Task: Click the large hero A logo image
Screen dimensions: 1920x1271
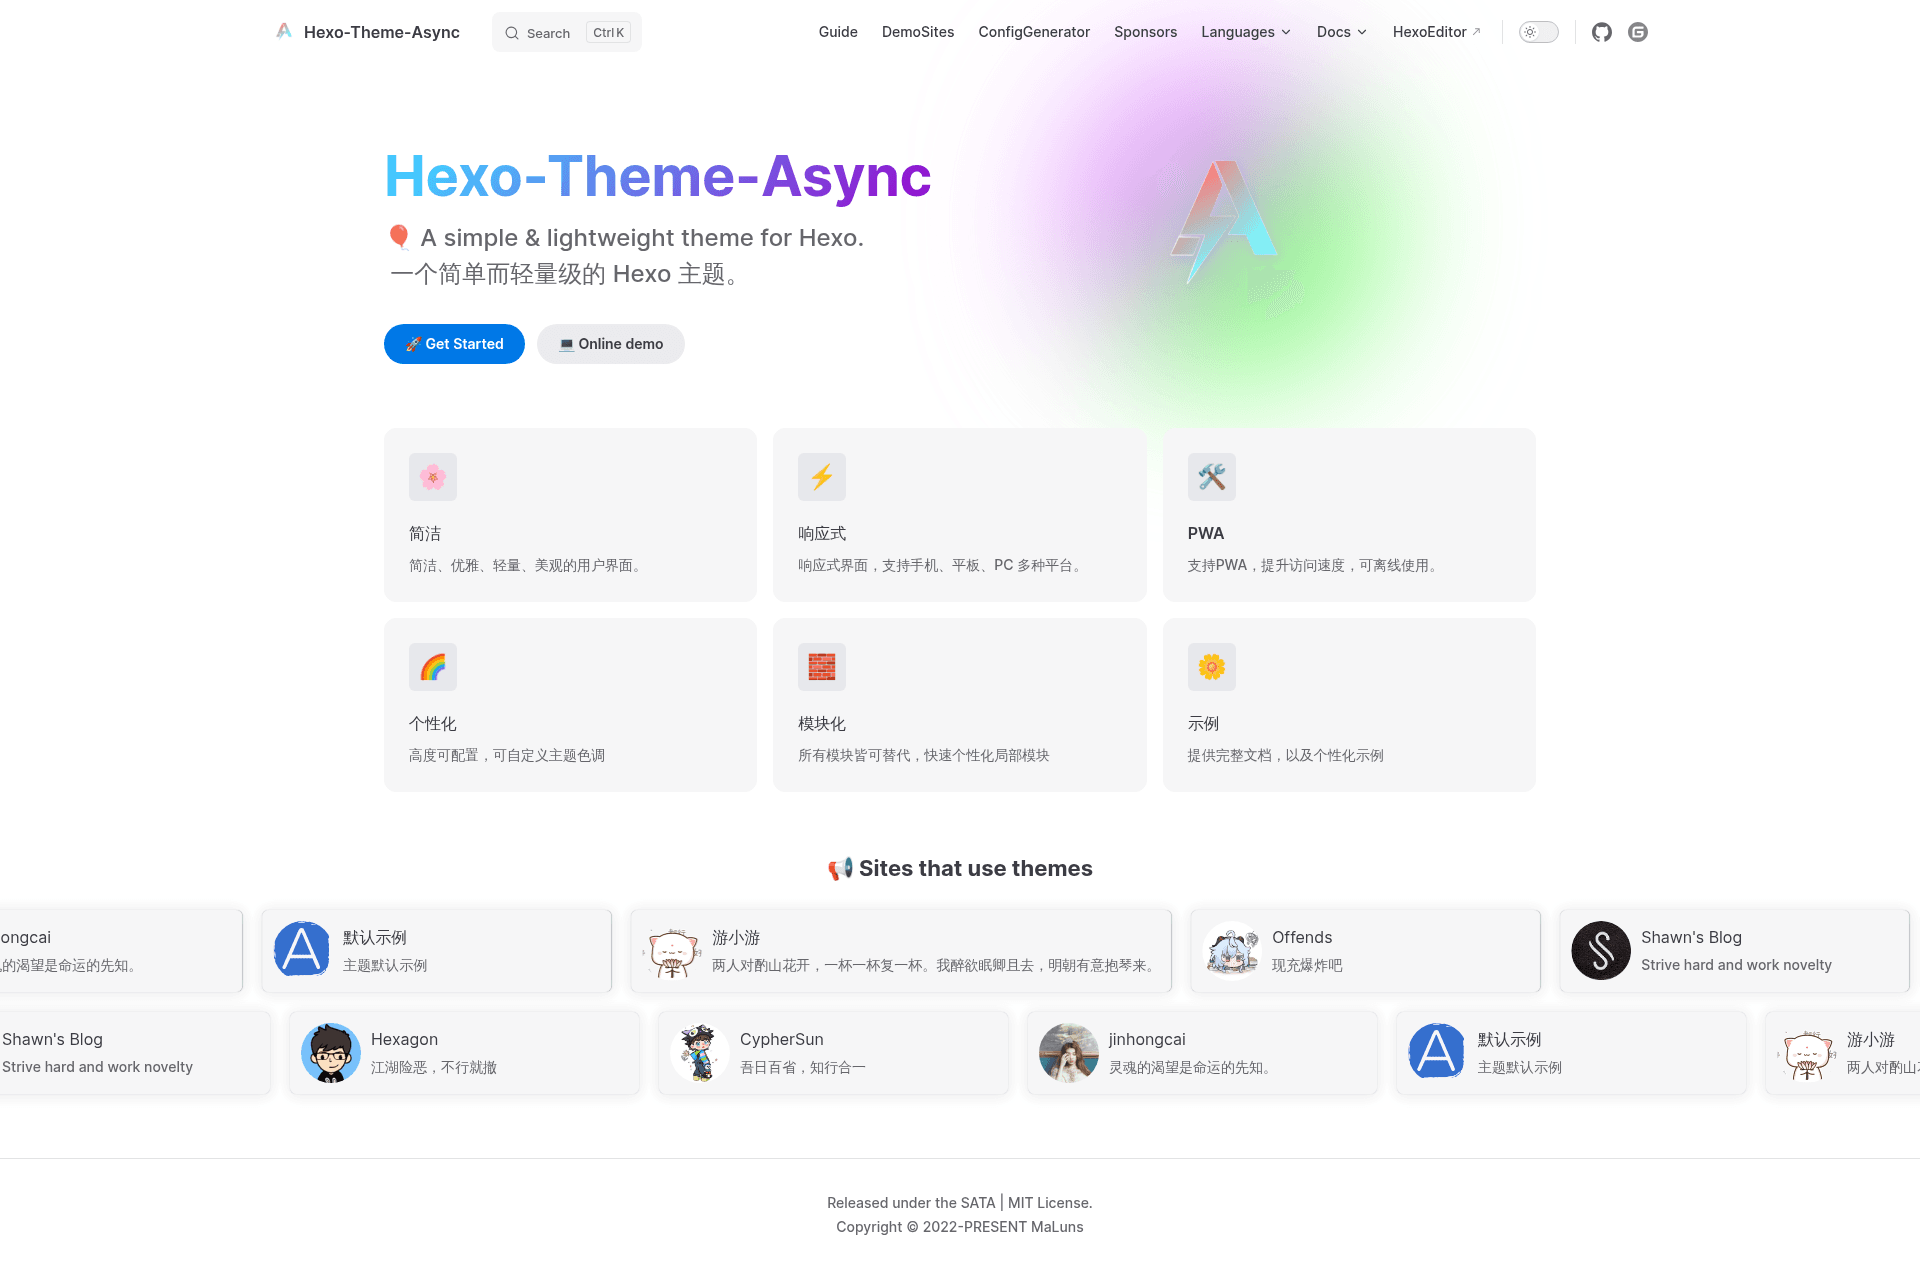Action: [1224, 222]
